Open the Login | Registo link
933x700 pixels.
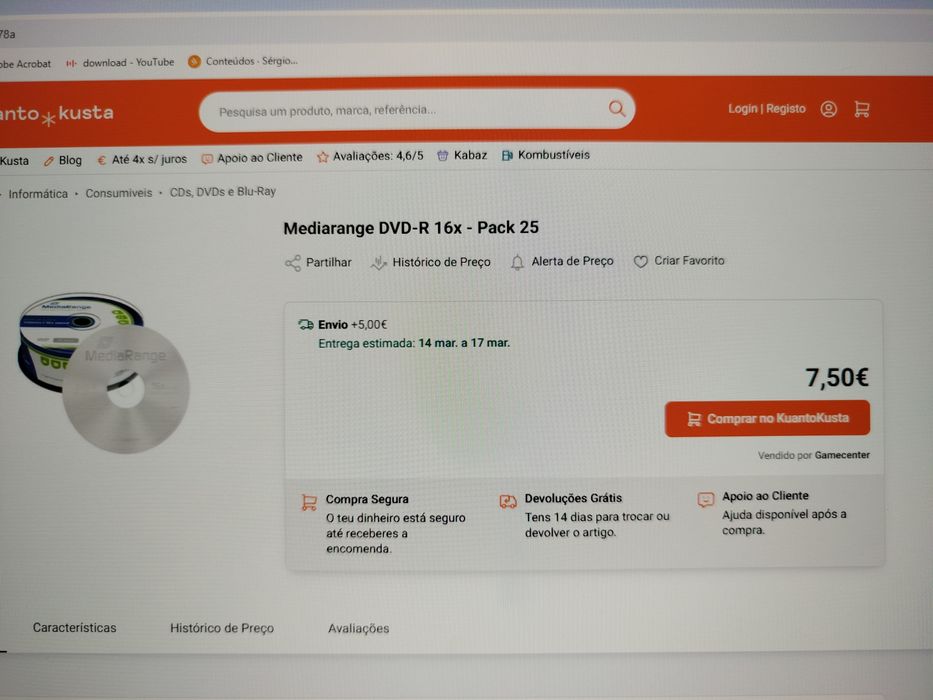(766, 109)
